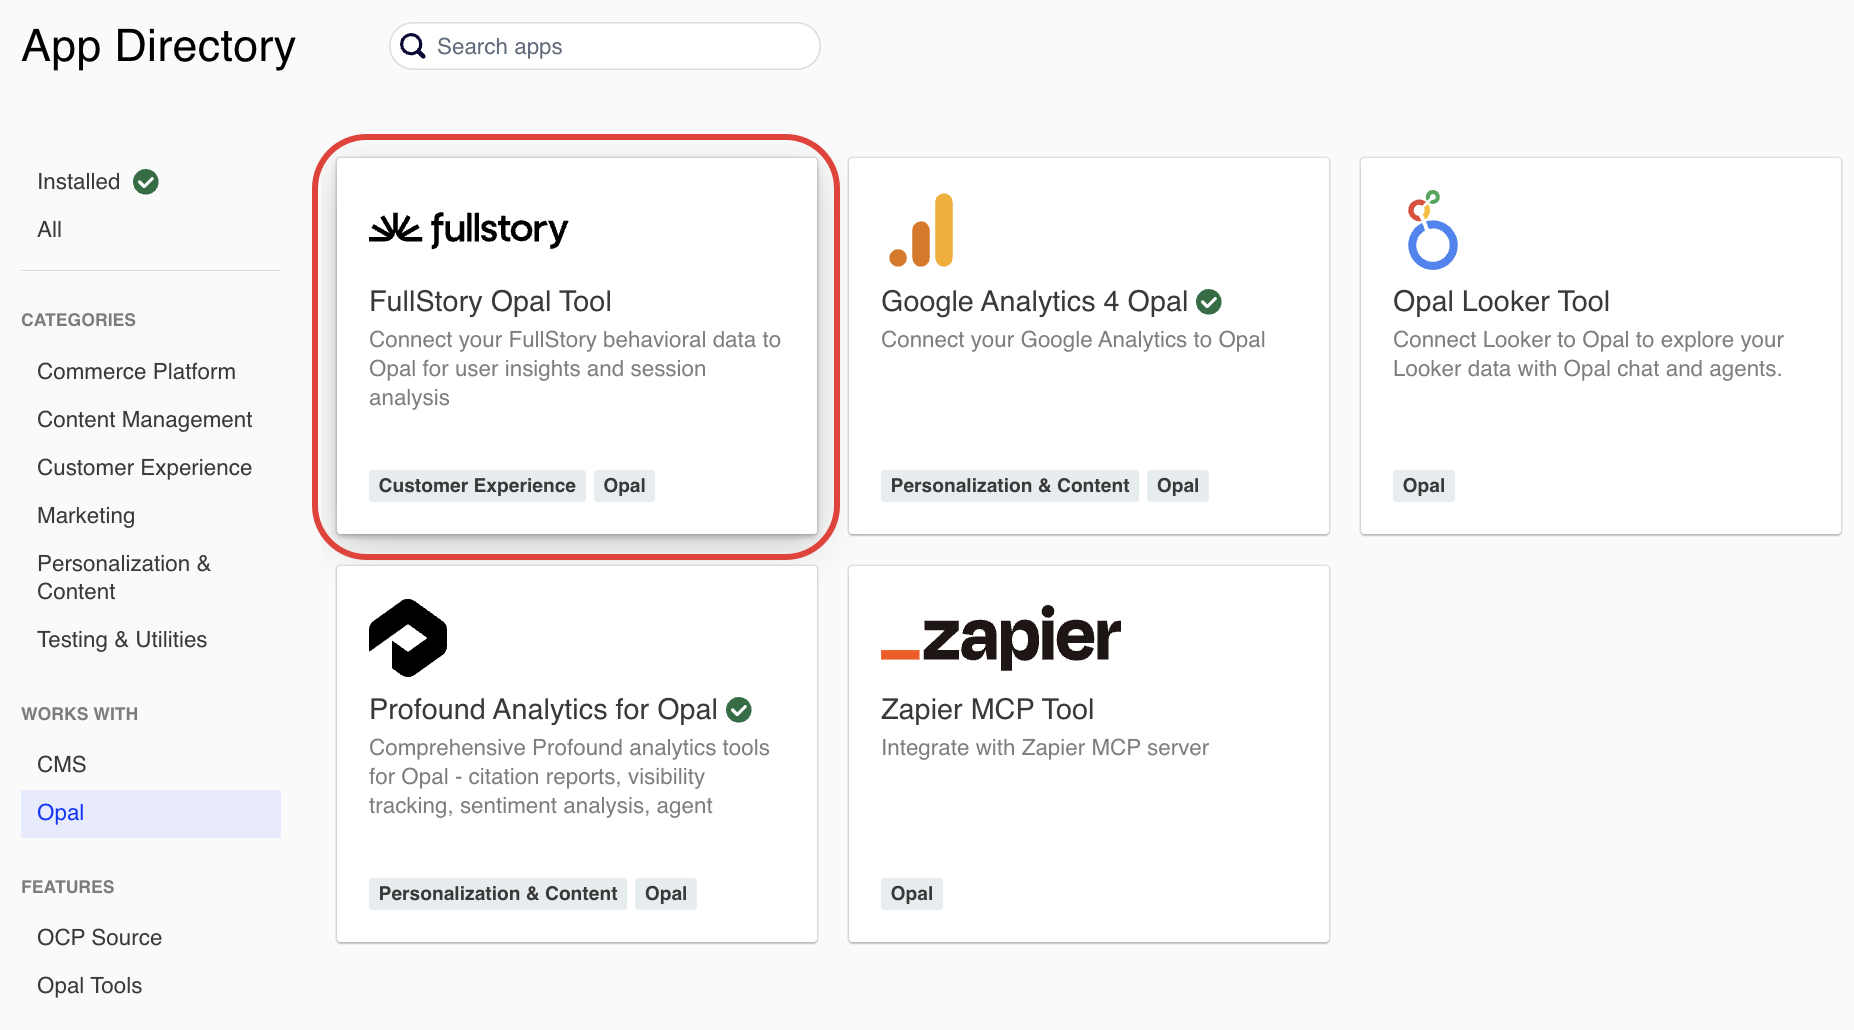
Task: Click the Profound hexagon logo
Action: 407,638
